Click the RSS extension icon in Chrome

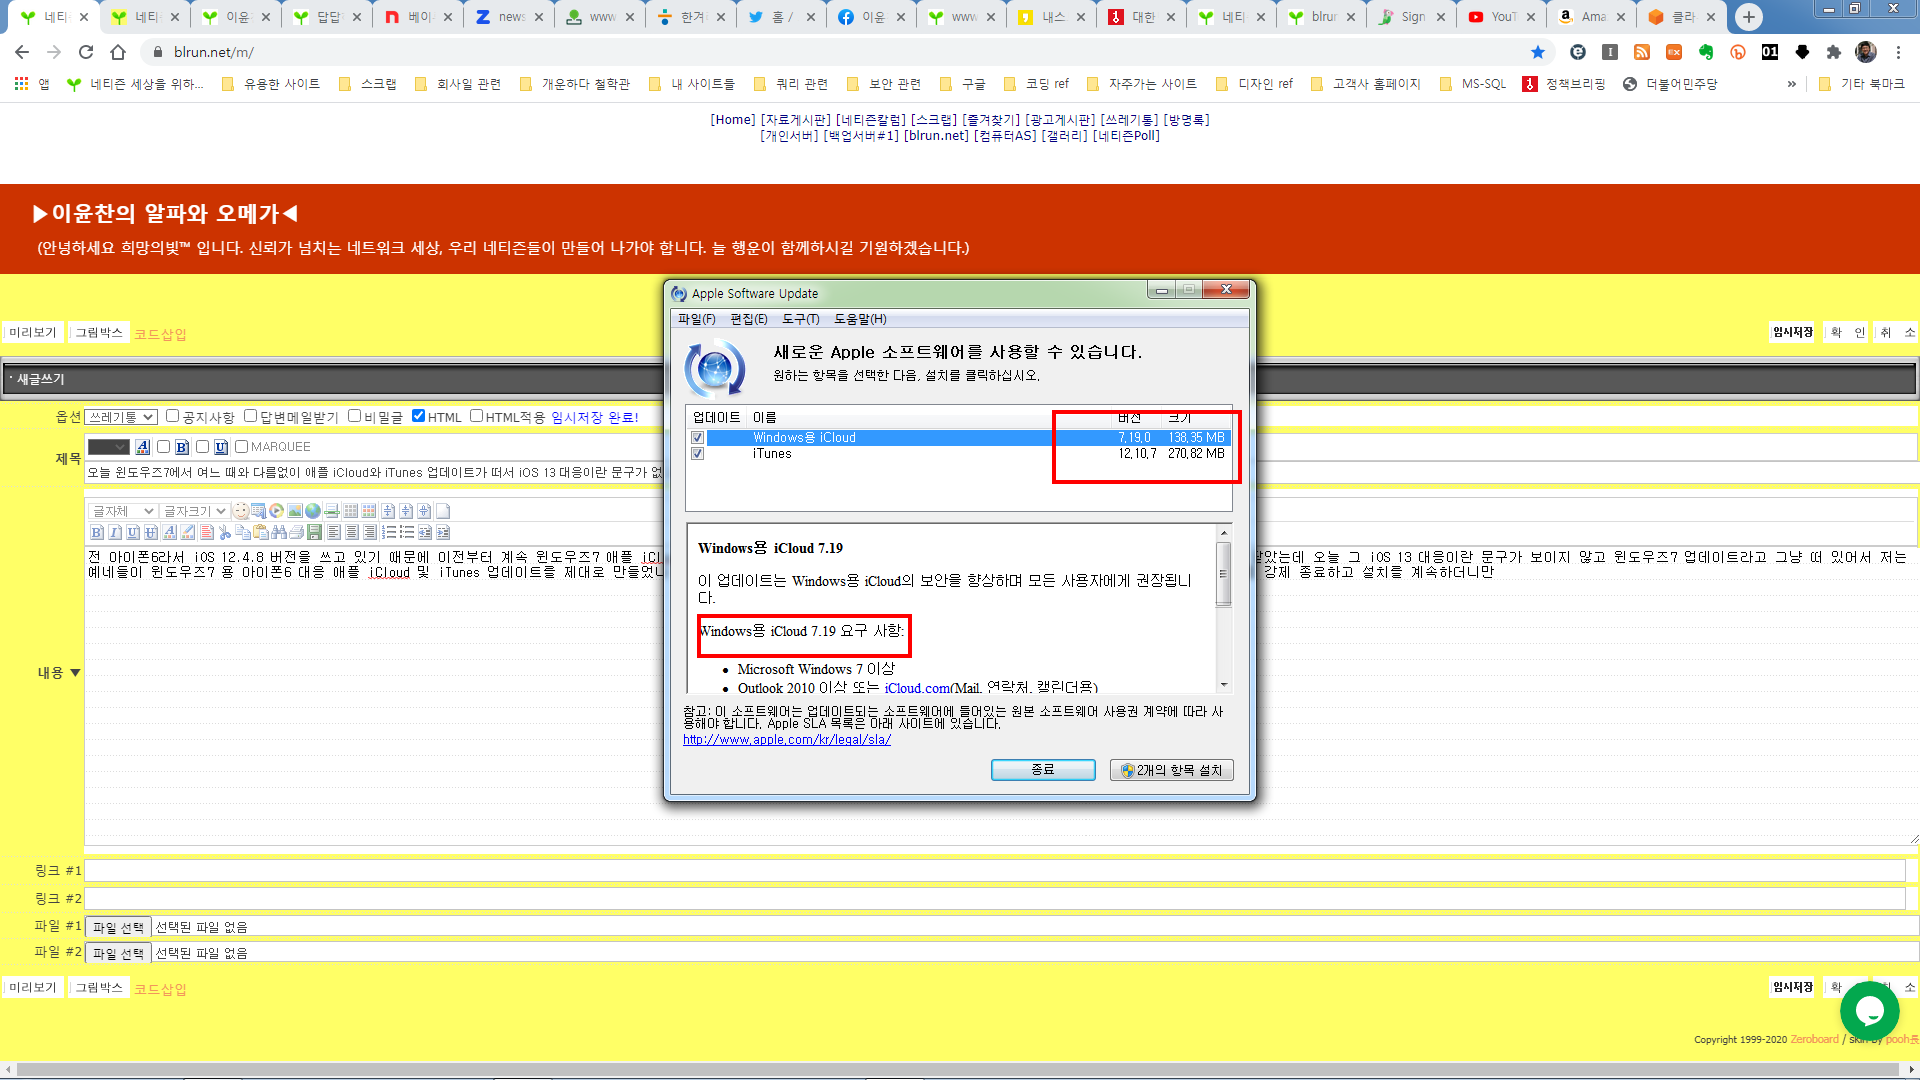[x=1642, y=52]
